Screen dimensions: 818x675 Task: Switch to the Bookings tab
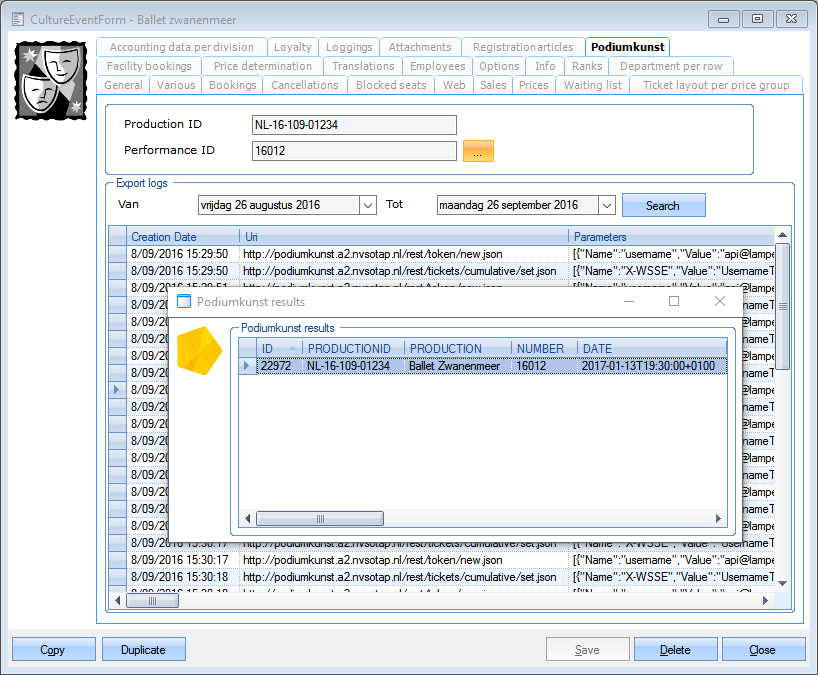tap(232, 85)
